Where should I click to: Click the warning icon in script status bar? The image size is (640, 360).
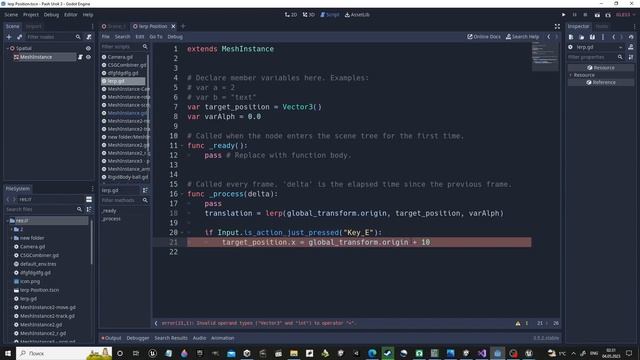[x=518, y=323]
